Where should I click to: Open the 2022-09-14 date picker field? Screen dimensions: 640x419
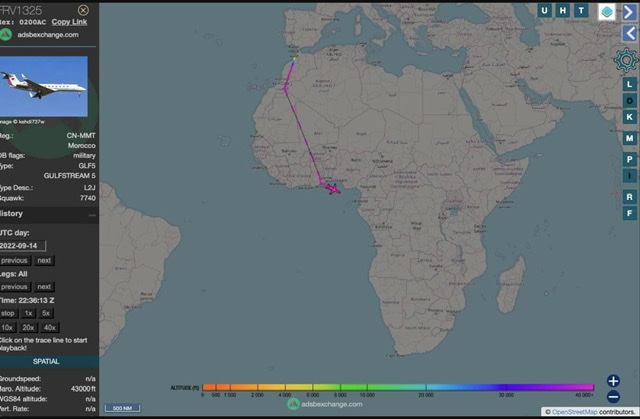pos(22,245)
